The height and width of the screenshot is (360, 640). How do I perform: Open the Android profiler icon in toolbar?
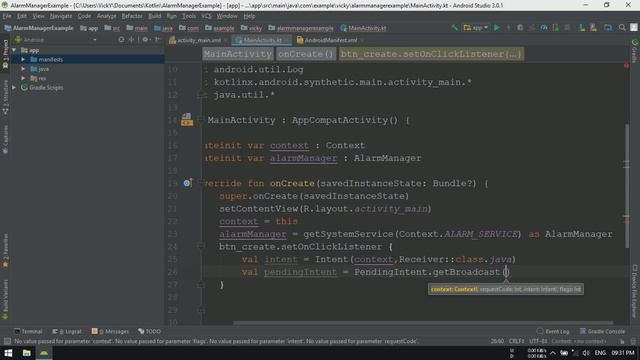[x=544, y=28]
